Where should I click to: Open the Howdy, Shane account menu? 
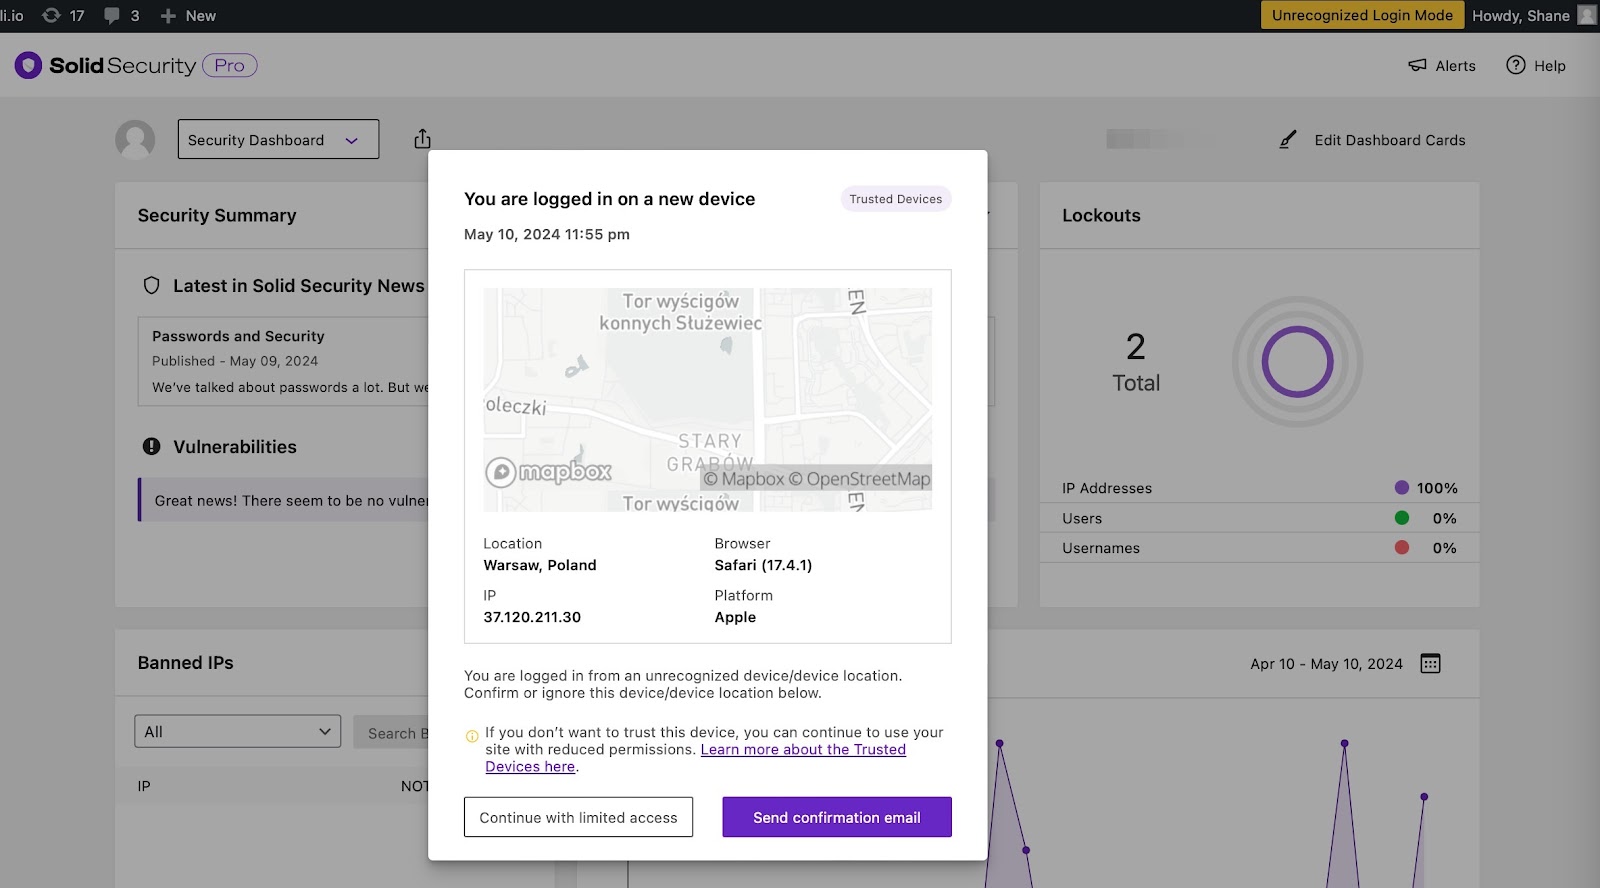click(1520, 16)
